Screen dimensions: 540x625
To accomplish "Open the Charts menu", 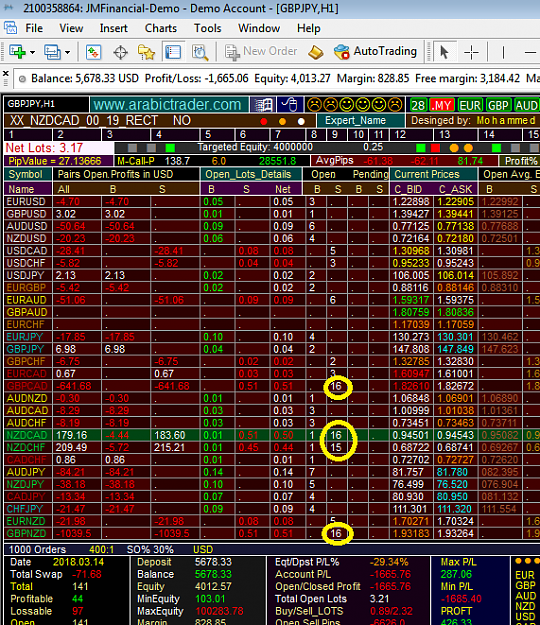I will (x=161, y=28).
